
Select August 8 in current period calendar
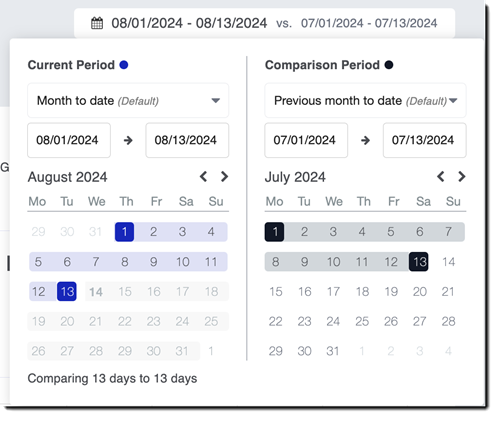point(124,262)
